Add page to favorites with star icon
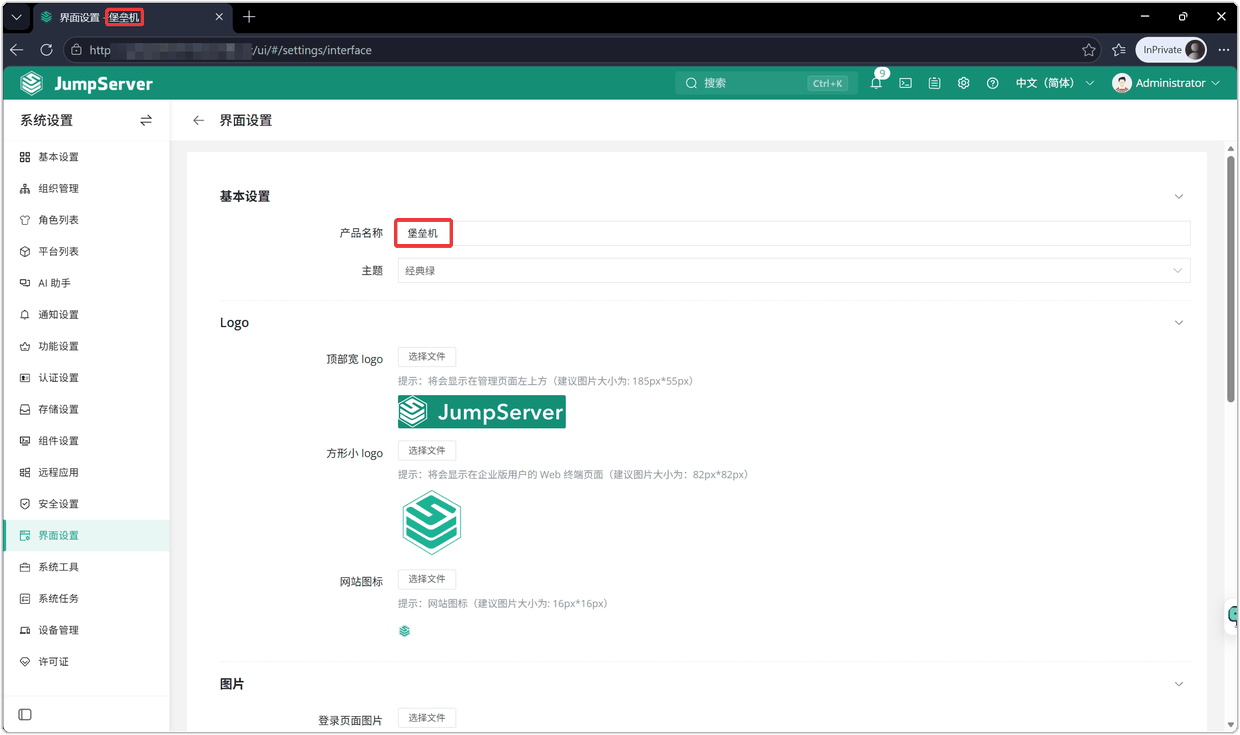The width and height of the screenshot is (1240, 735). (x=1089, y=50)
